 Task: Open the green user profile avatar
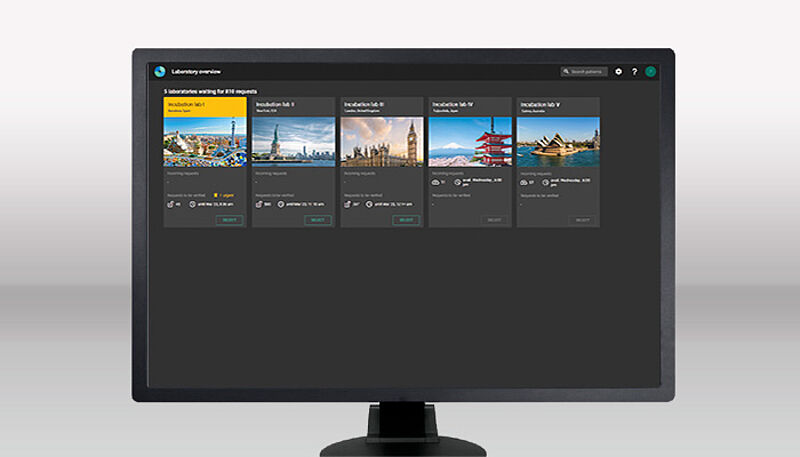(x=650, y=72)
